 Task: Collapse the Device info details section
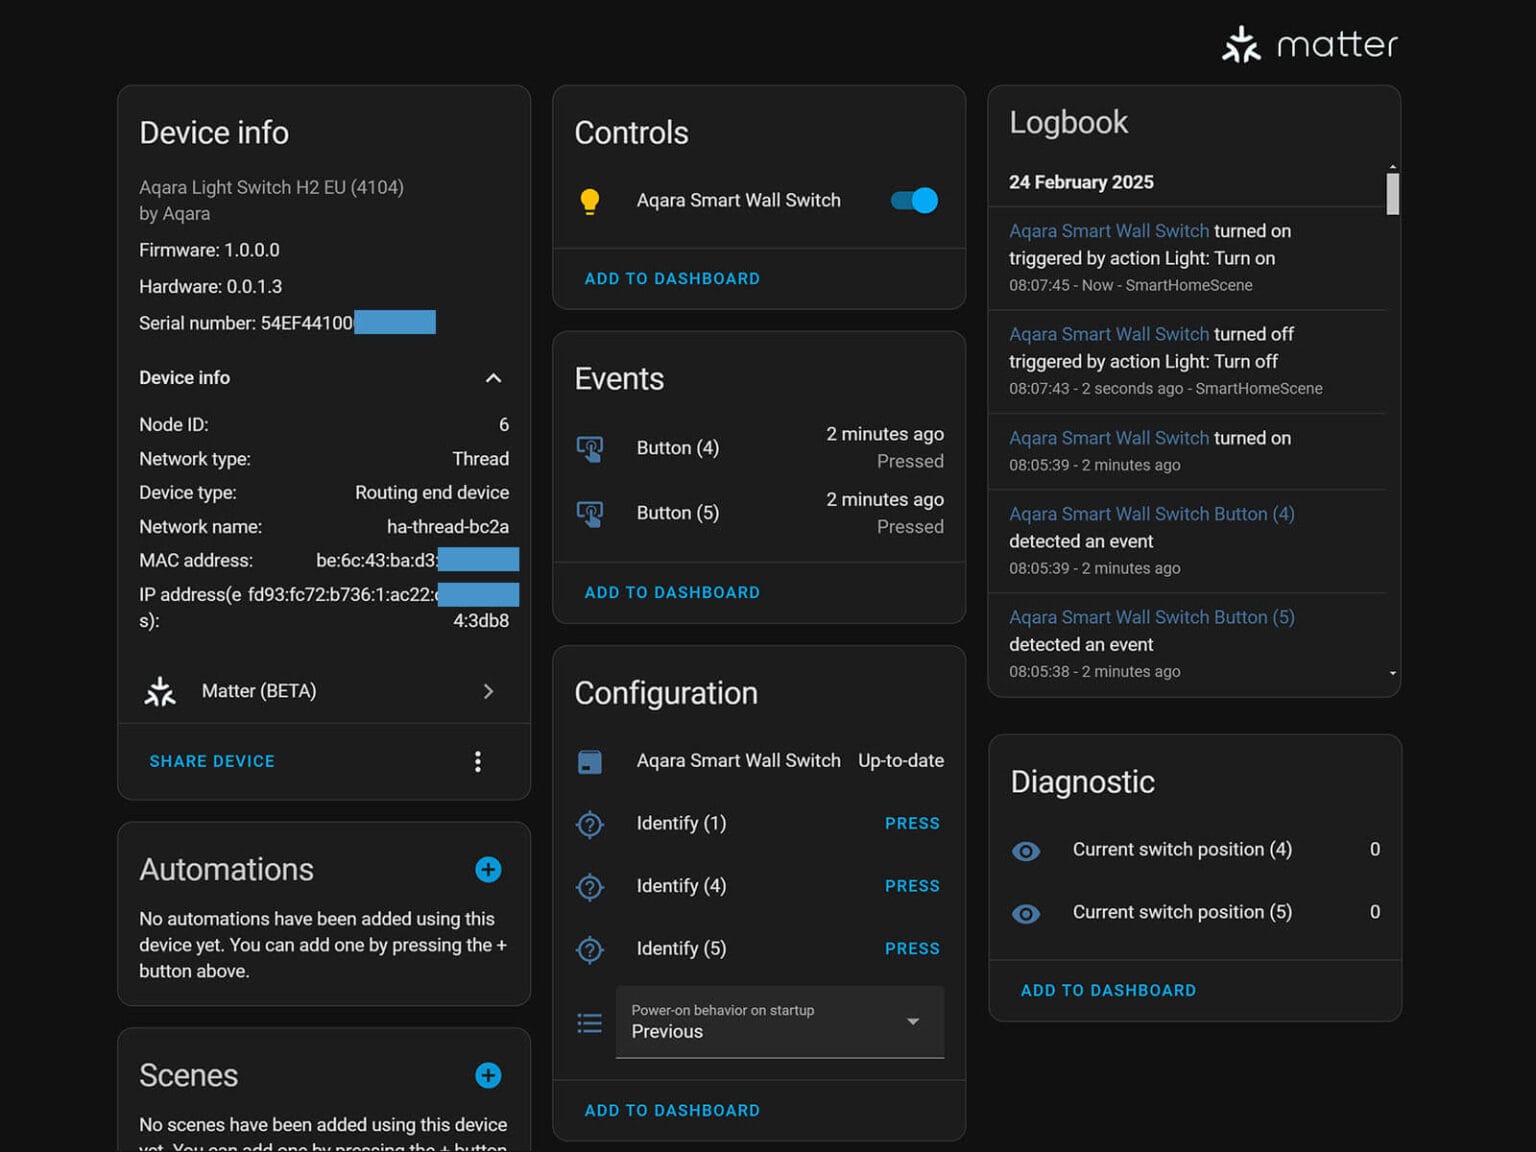point(493,378)
